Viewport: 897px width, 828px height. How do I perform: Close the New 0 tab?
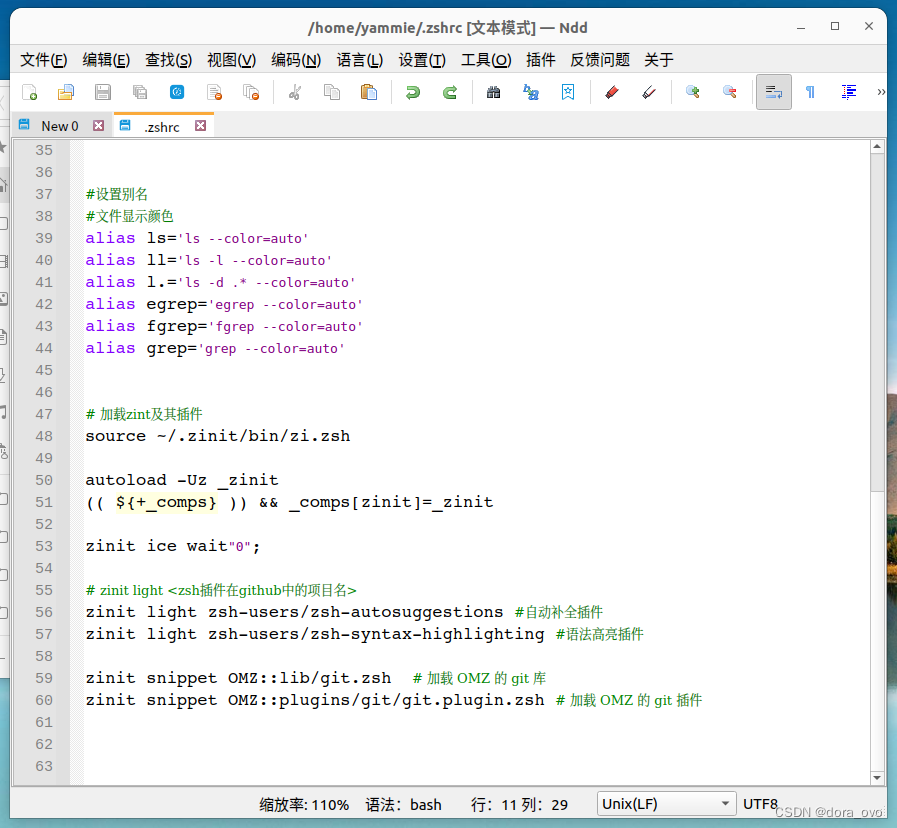point(98,125)
